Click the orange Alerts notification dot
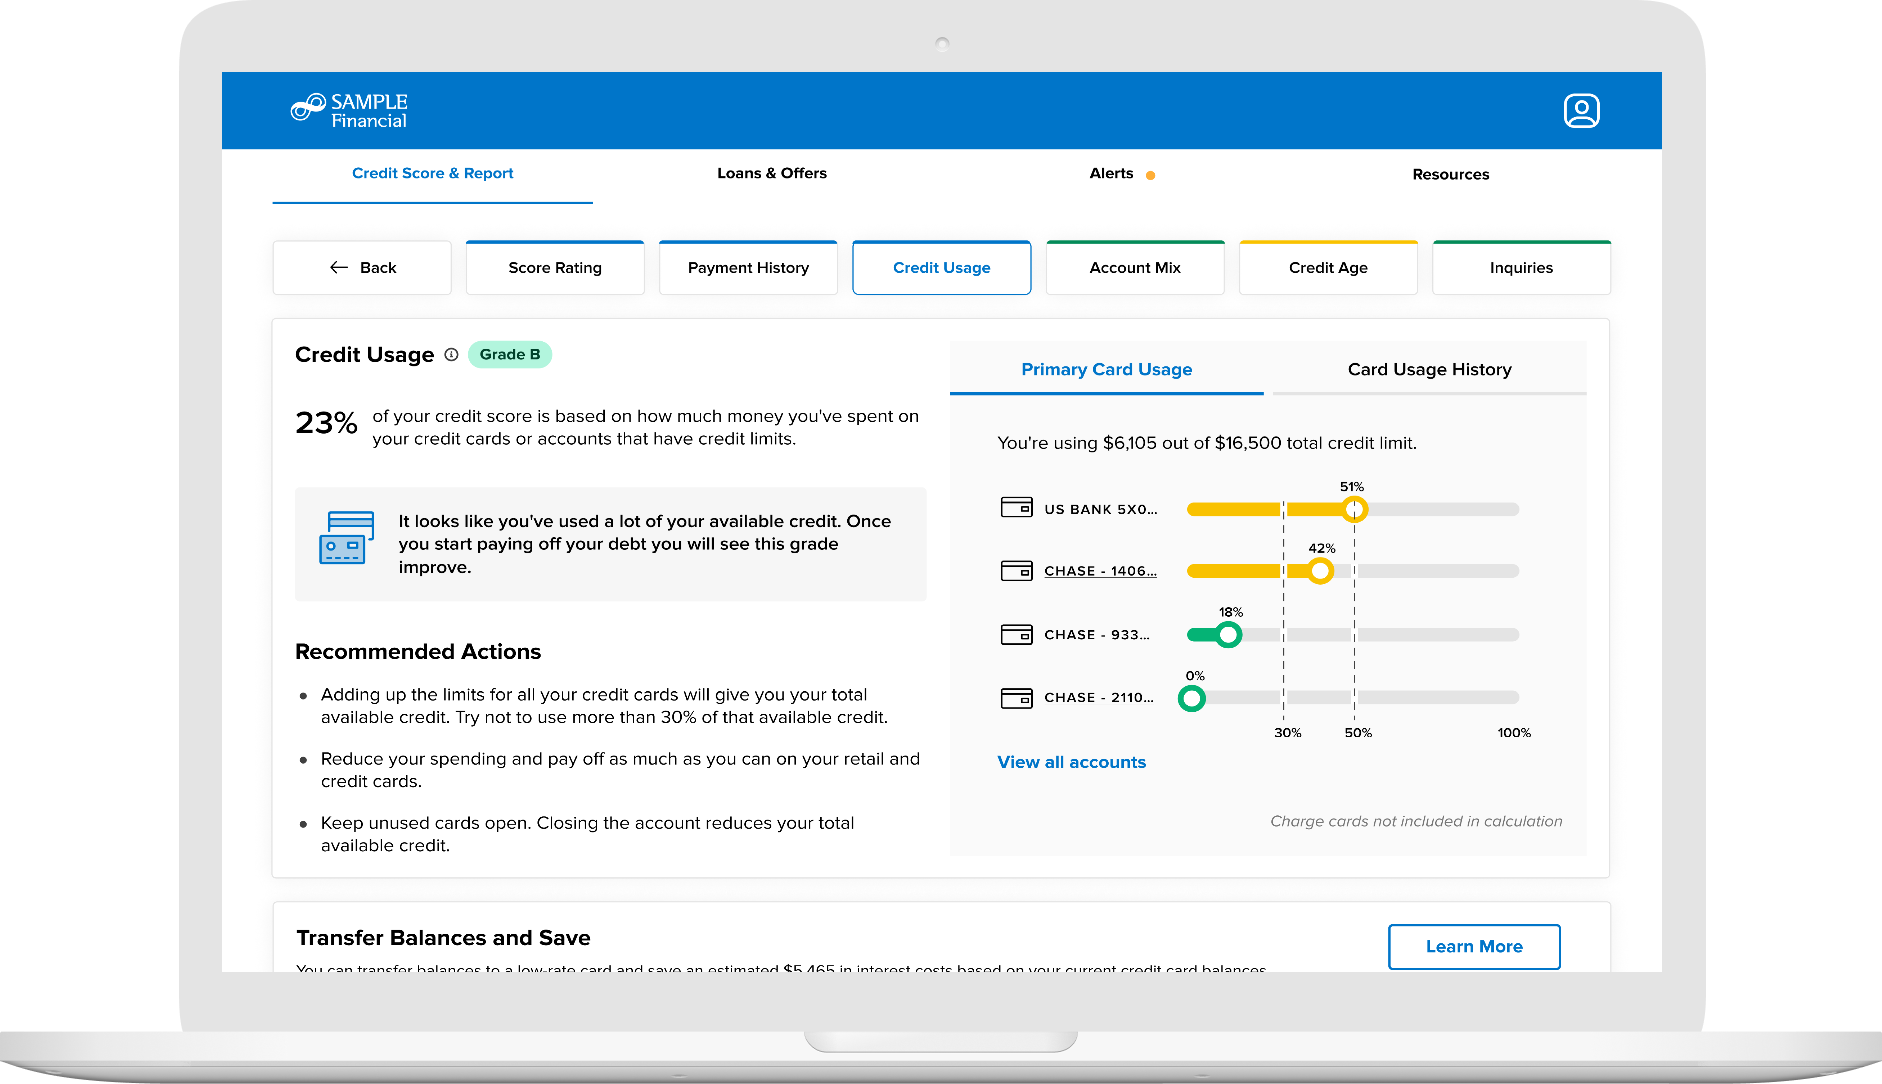The width and height of the screenshot is (1882, 1084). click(x=1150, y=175)
